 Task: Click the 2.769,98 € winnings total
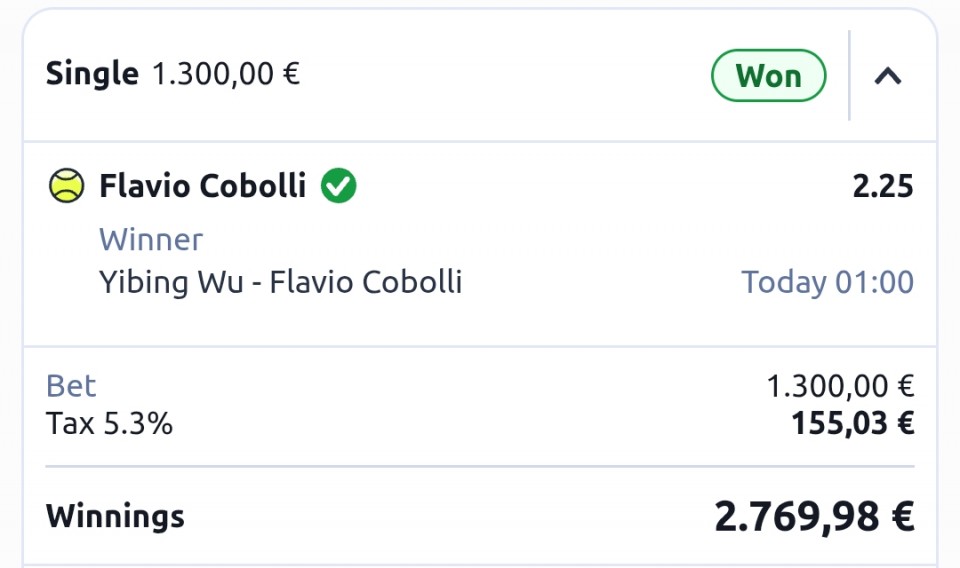tap(813, 516)
